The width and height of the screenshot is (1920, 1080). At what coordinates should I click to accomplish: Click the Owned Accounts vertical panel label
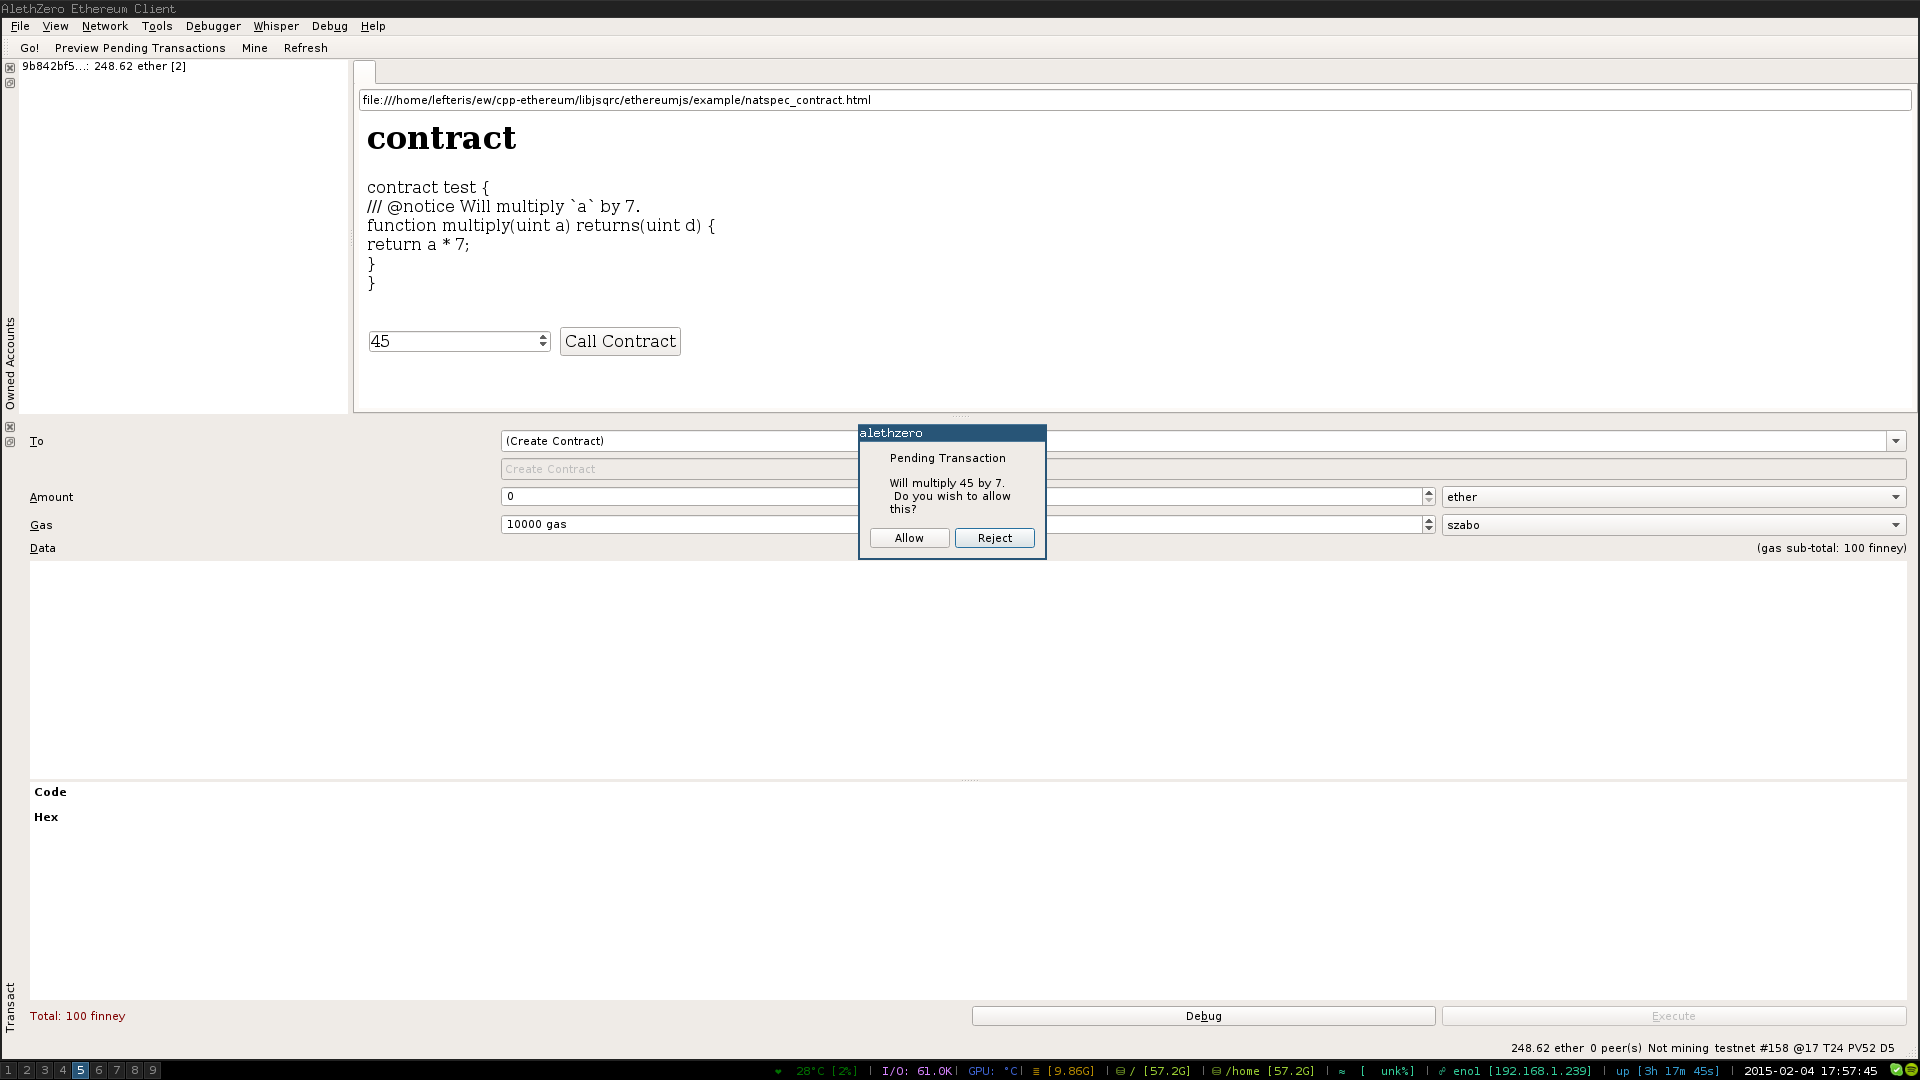pyautogui.click(x=10, y=363)
